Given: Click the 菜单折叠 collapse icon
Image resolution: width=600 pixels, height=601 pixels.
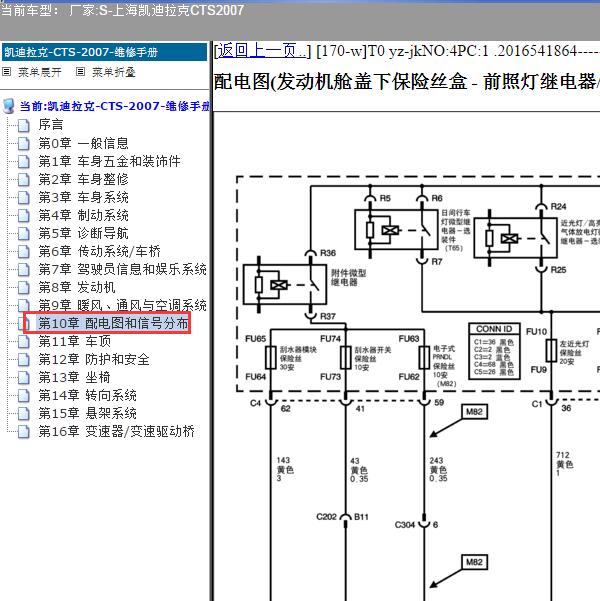Looking at the screenshot, I should pos(80,72).
